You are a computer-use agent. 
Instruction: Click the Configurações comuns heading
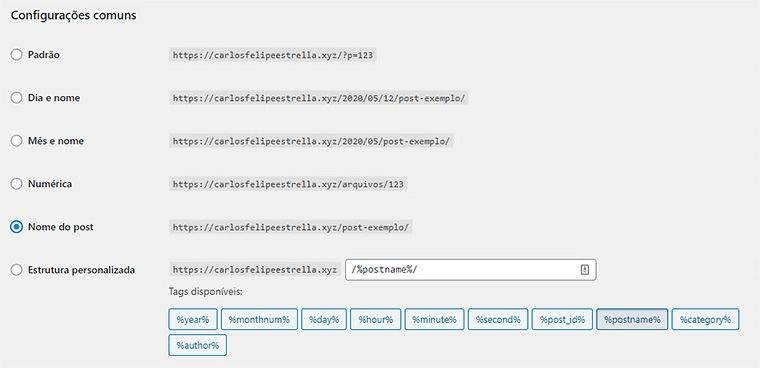pos(73,16)
